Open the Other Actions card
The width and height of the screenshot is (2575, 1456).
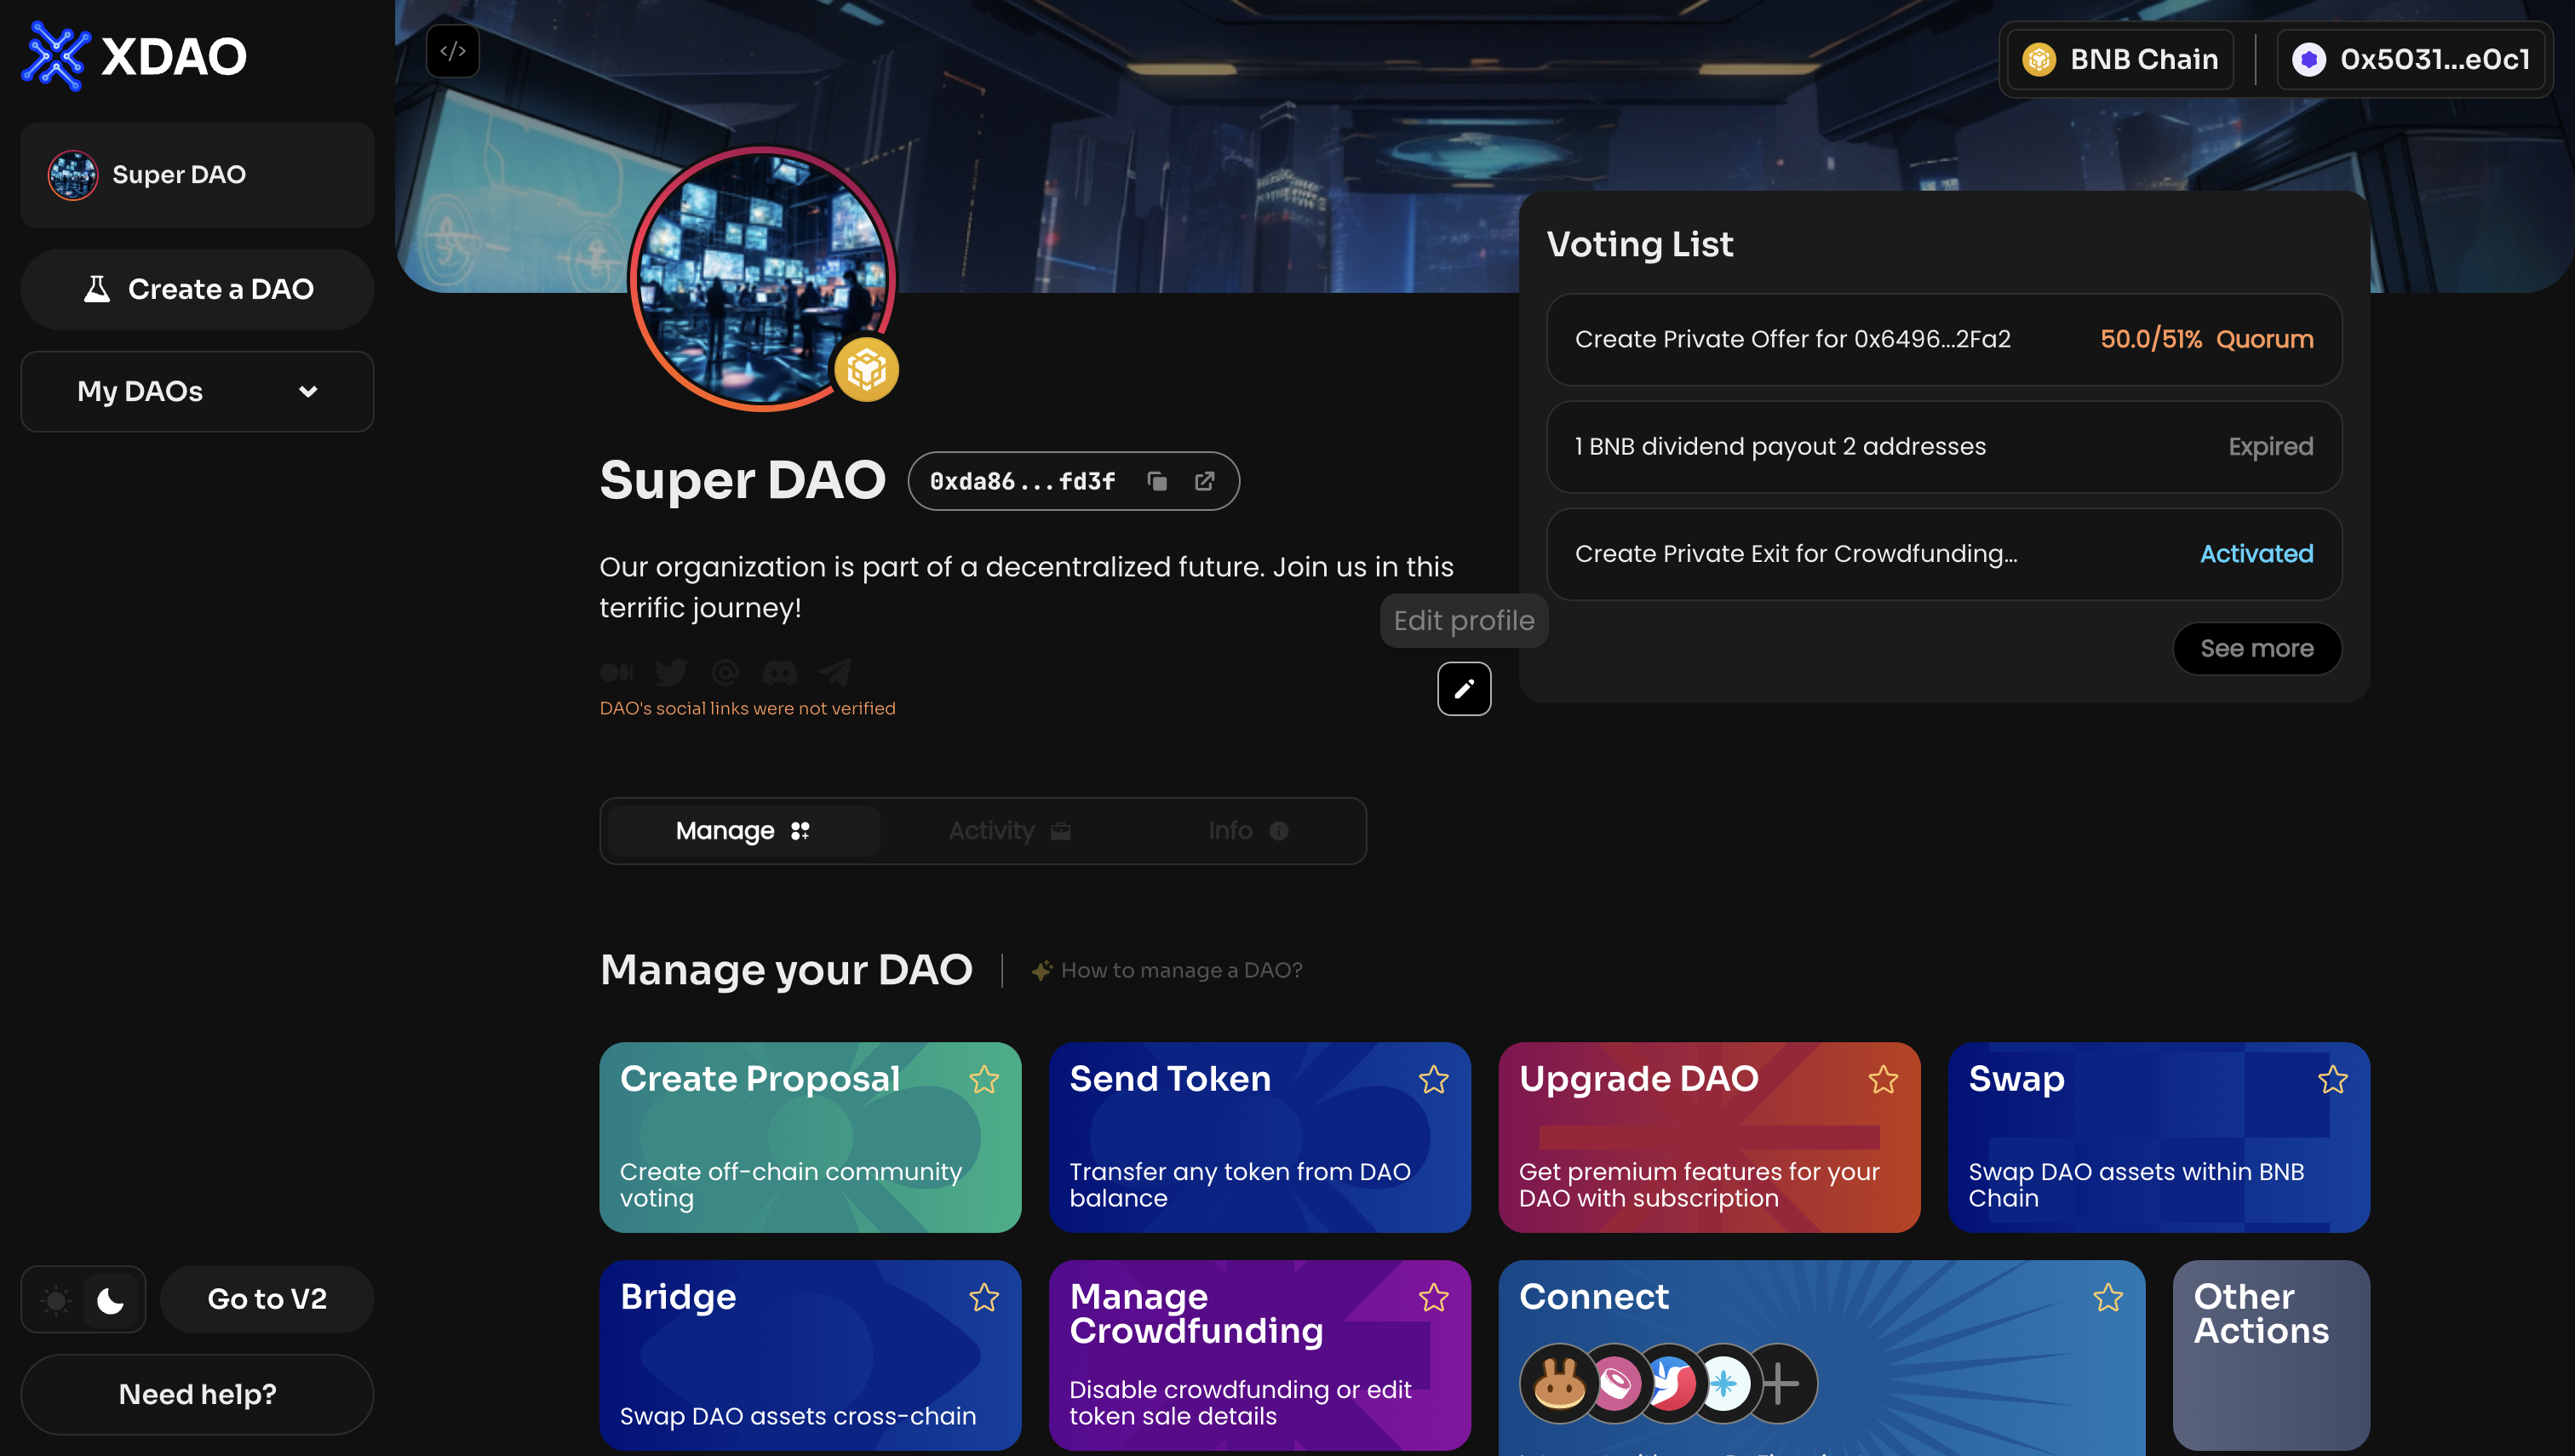click(2270, 1355)
